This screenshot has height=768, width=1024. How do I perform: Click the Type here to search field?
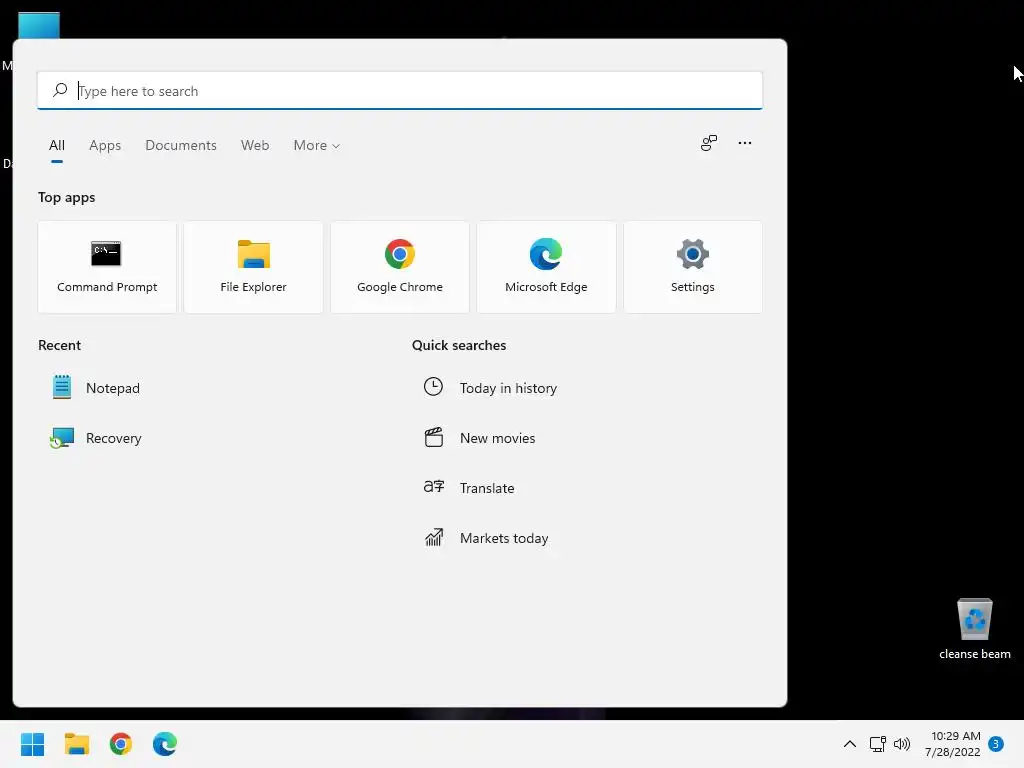pos(400,91)
